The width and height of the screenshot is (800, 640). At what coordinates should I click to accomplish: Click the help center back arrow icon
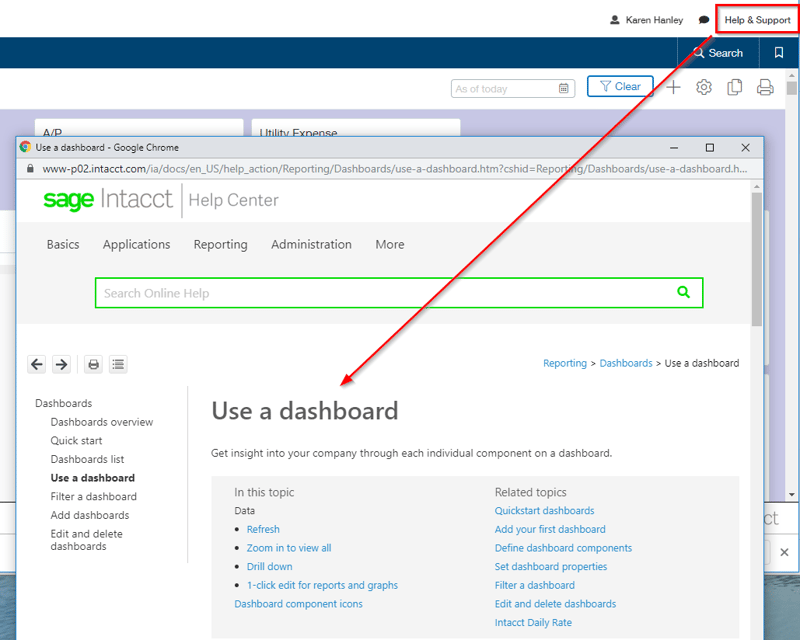37,365
